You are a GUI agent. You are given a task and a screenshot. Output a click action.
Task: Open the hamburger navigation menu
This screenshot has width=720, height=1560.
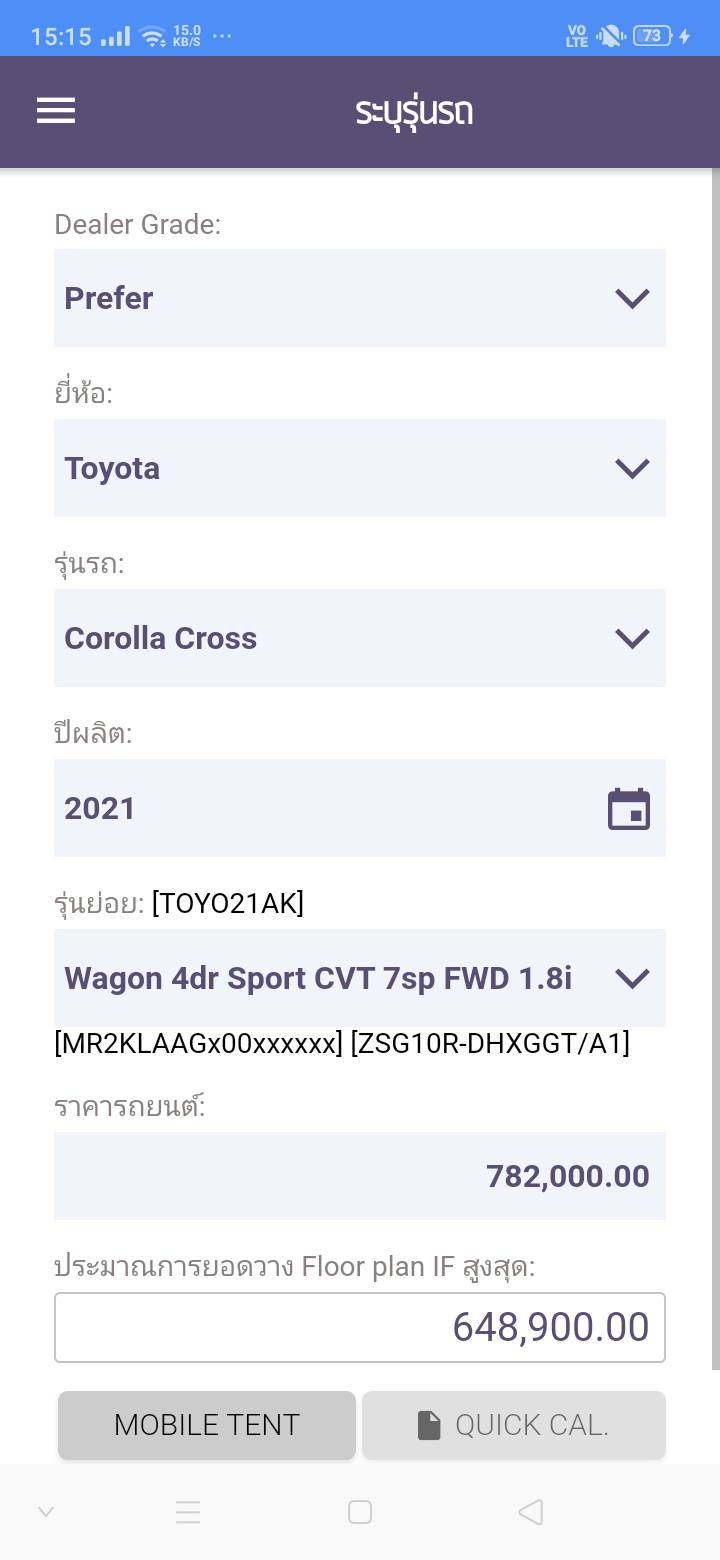56,110
